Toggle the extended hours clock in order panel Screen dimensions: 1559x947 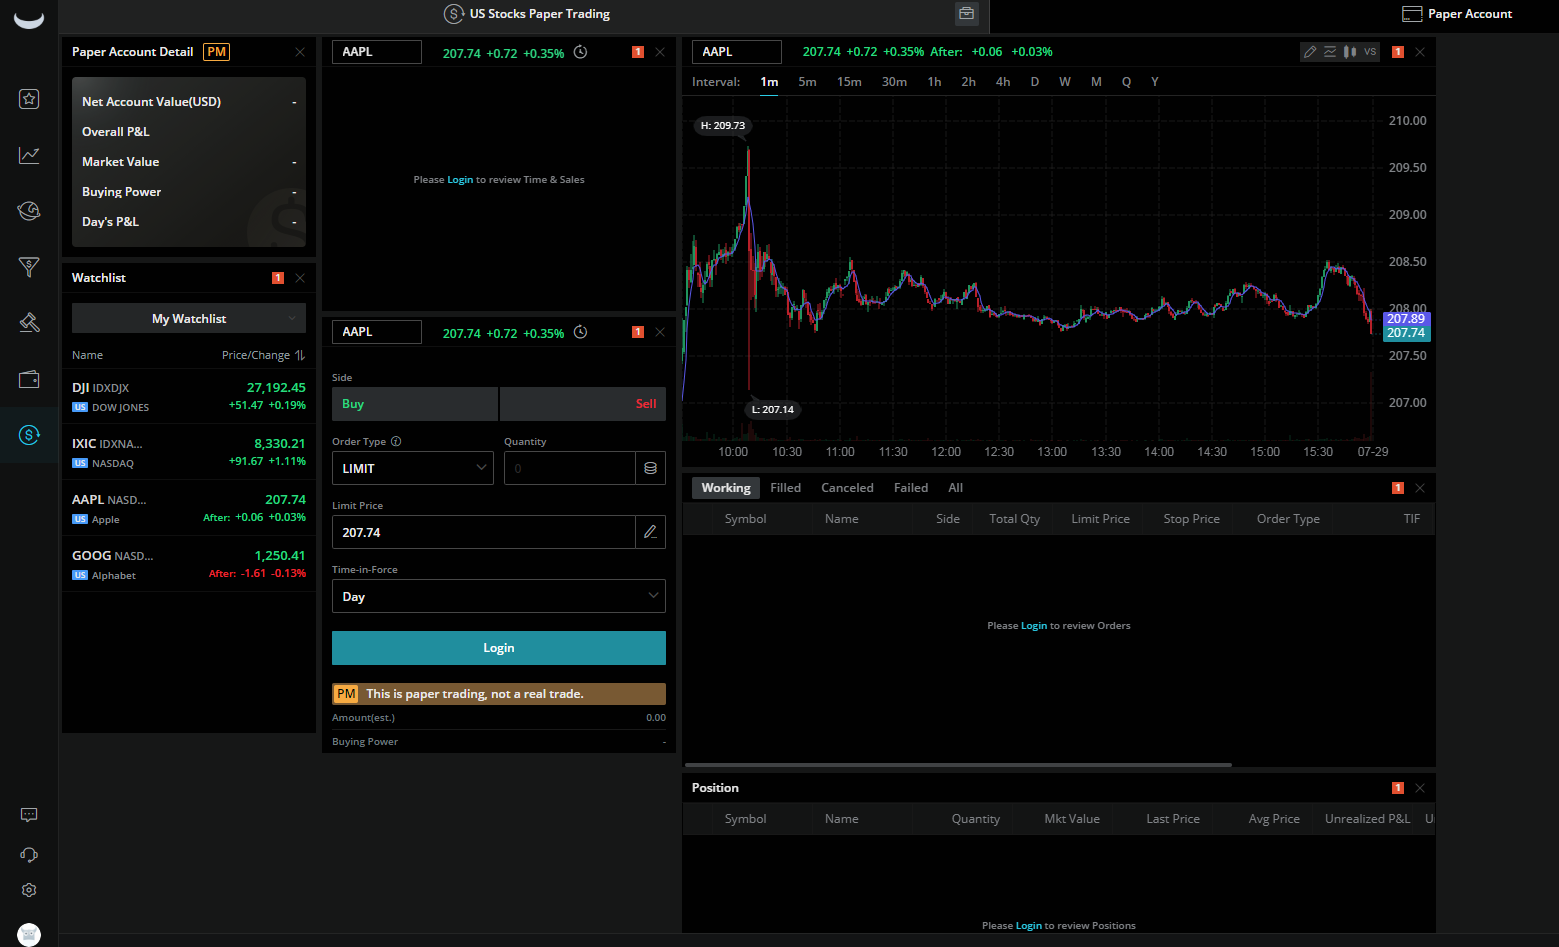click(580, 332)
